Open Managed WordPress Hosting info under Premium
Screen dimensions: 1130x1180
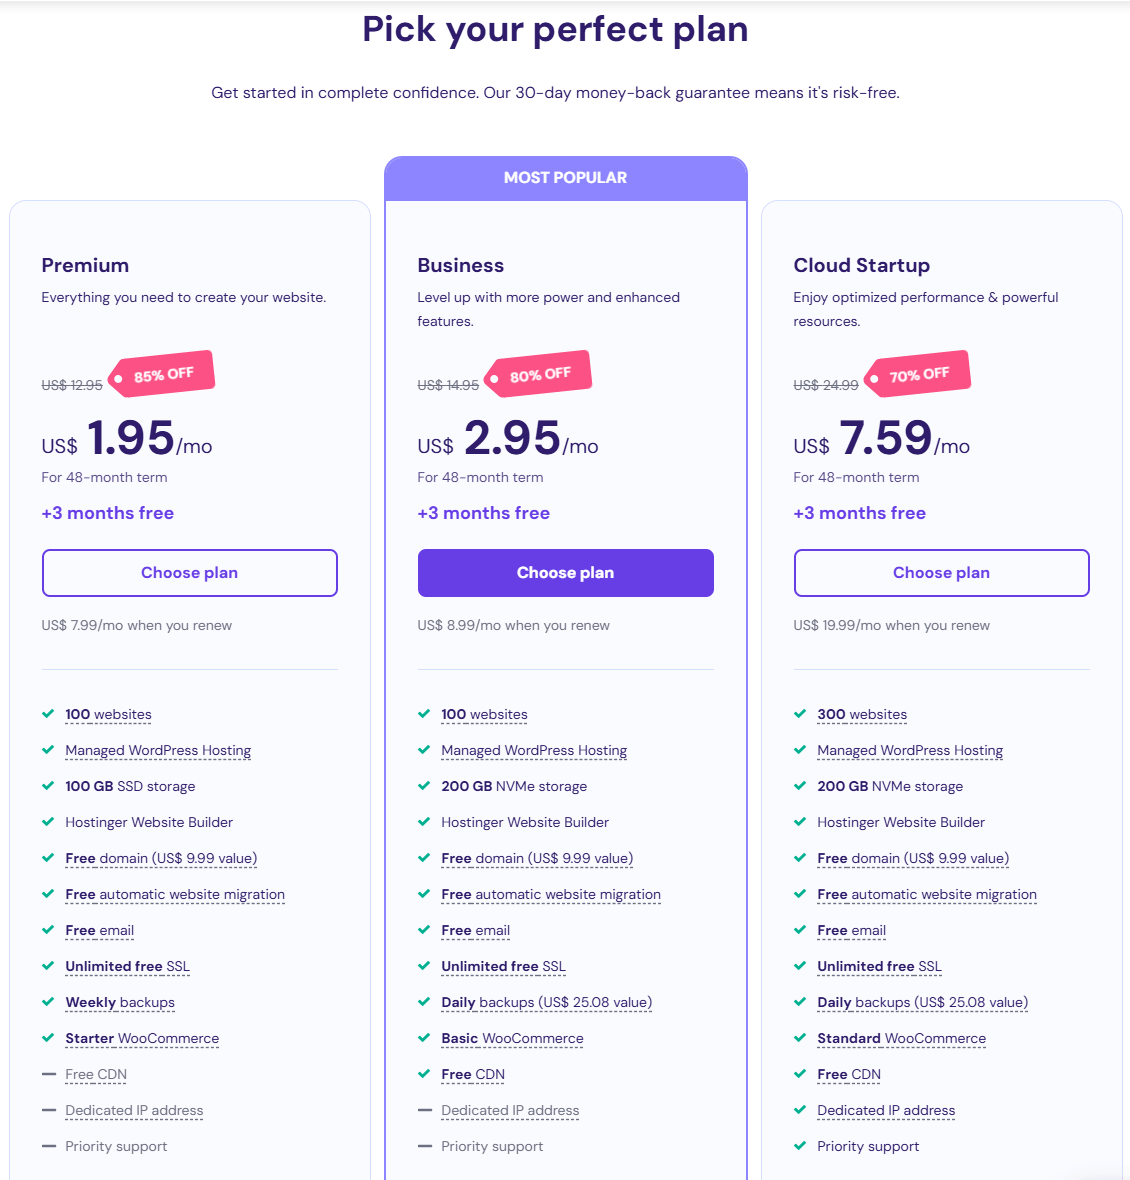[x=158, y=750]
